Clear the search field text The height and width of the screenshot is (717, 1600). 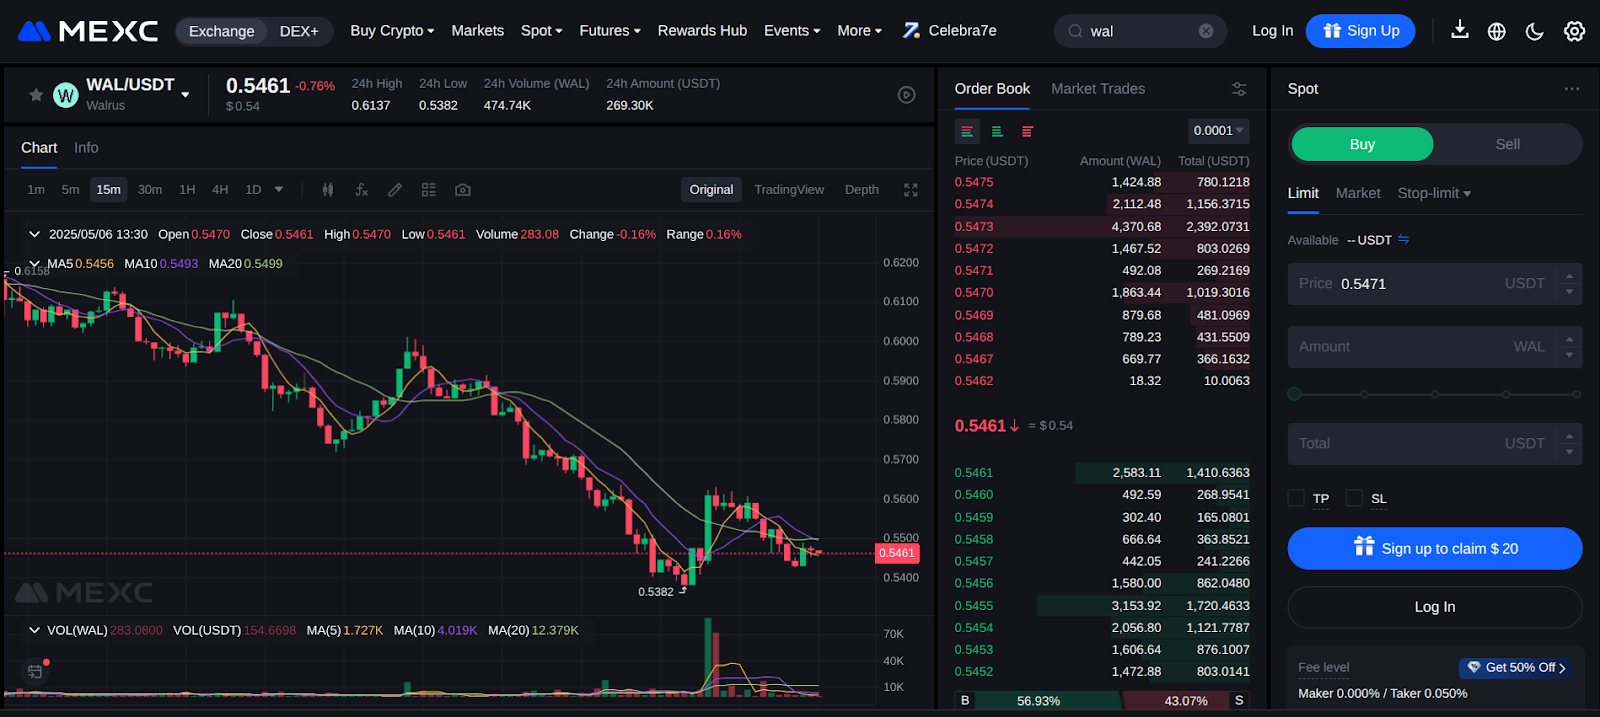coord(1206,31)
